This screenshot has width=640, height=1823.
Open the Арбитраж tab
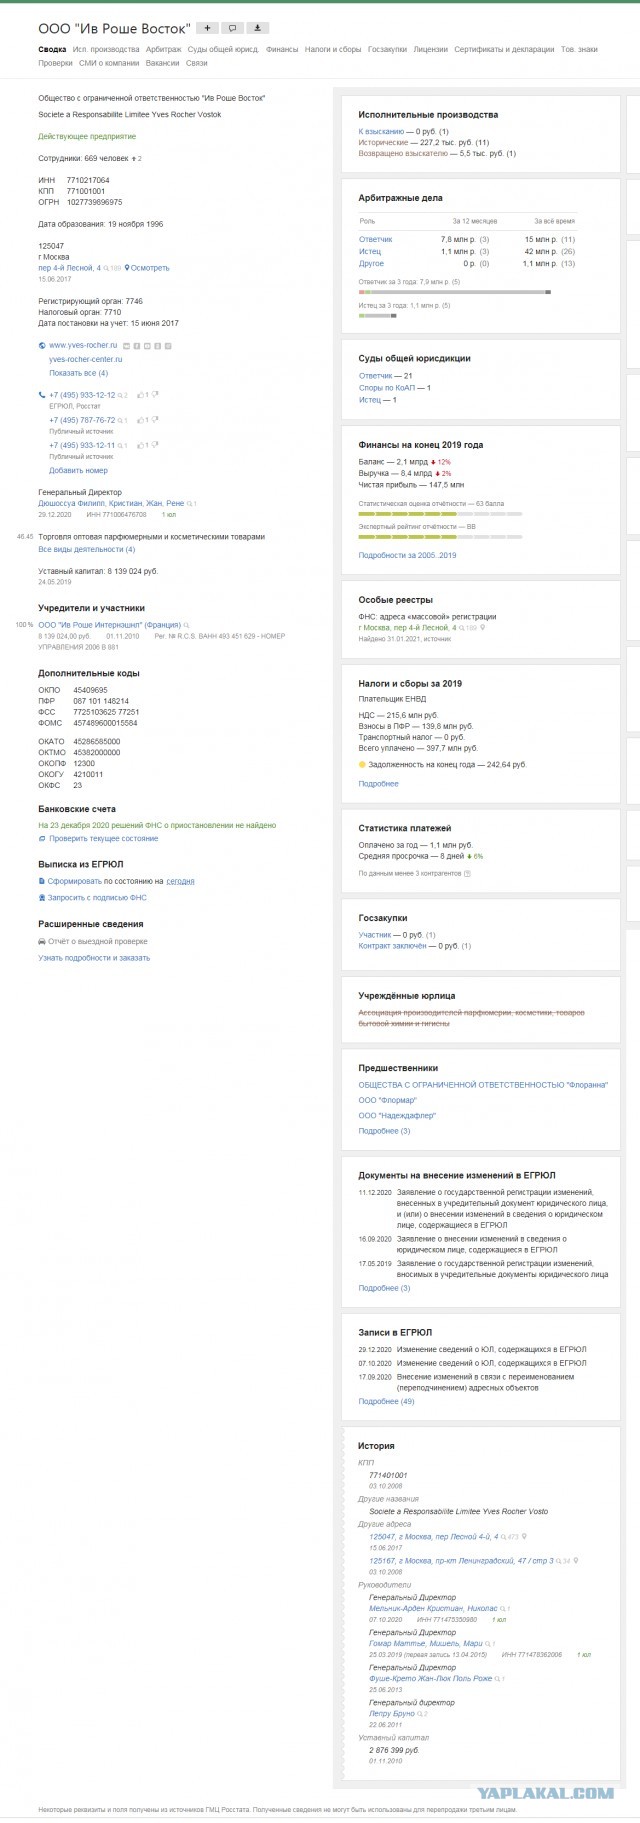163,49
